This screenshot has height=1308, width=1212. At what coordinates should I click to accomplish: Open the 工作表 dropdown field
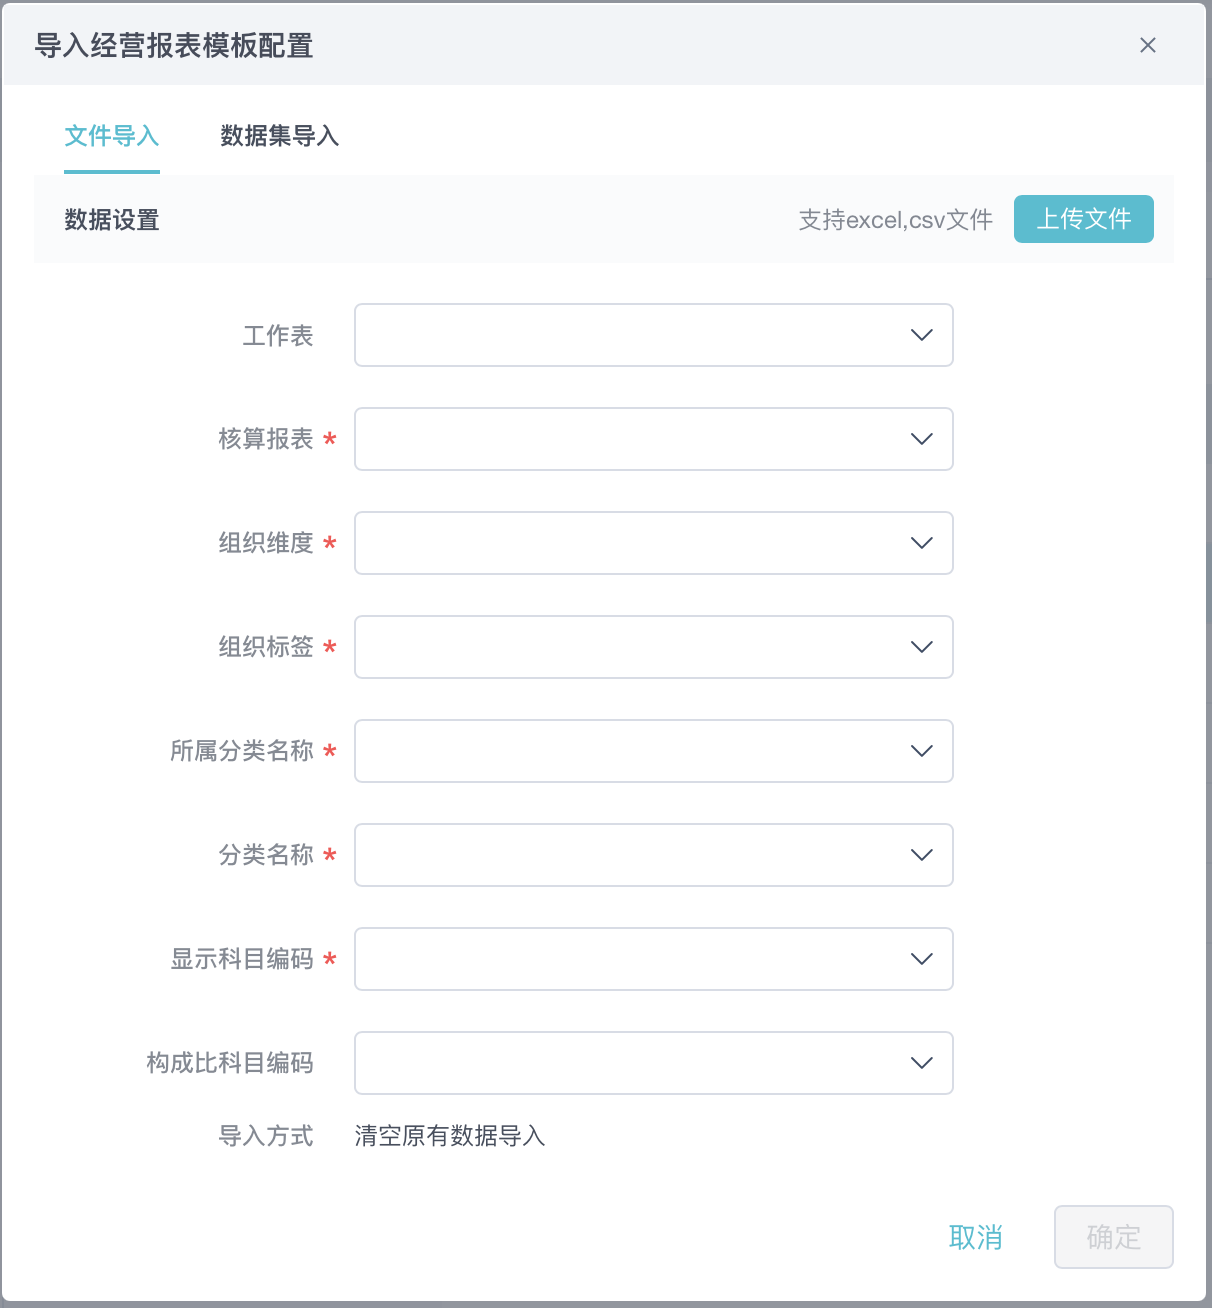pyautogui.click(x=630, y=335)
